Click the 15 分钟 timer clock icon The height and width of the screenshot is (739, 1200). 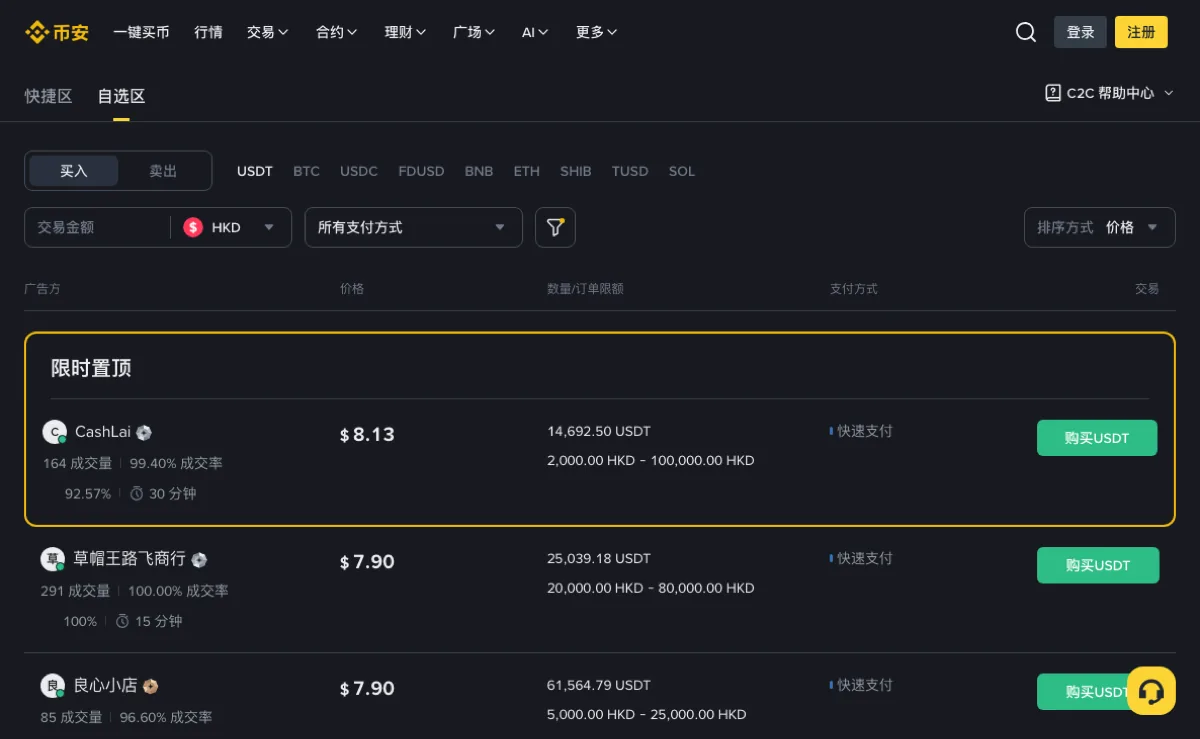pos(123,621)
